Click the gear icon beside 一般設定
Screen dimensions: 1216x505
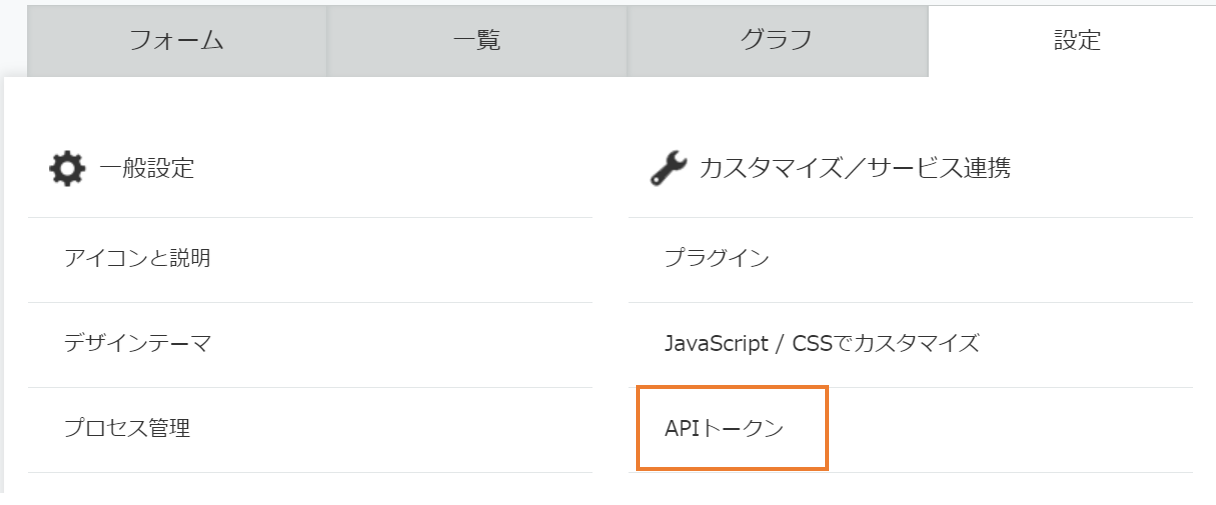[x=67, y=168]
